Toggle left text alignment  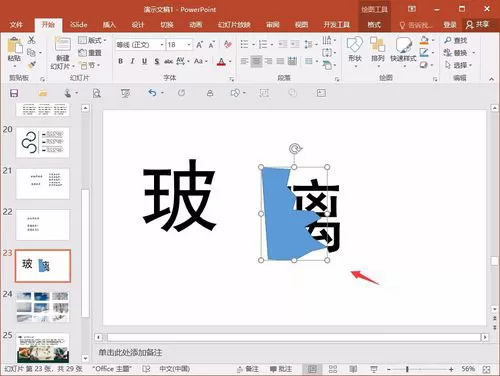pyautogui.click(x=244, y=61)
